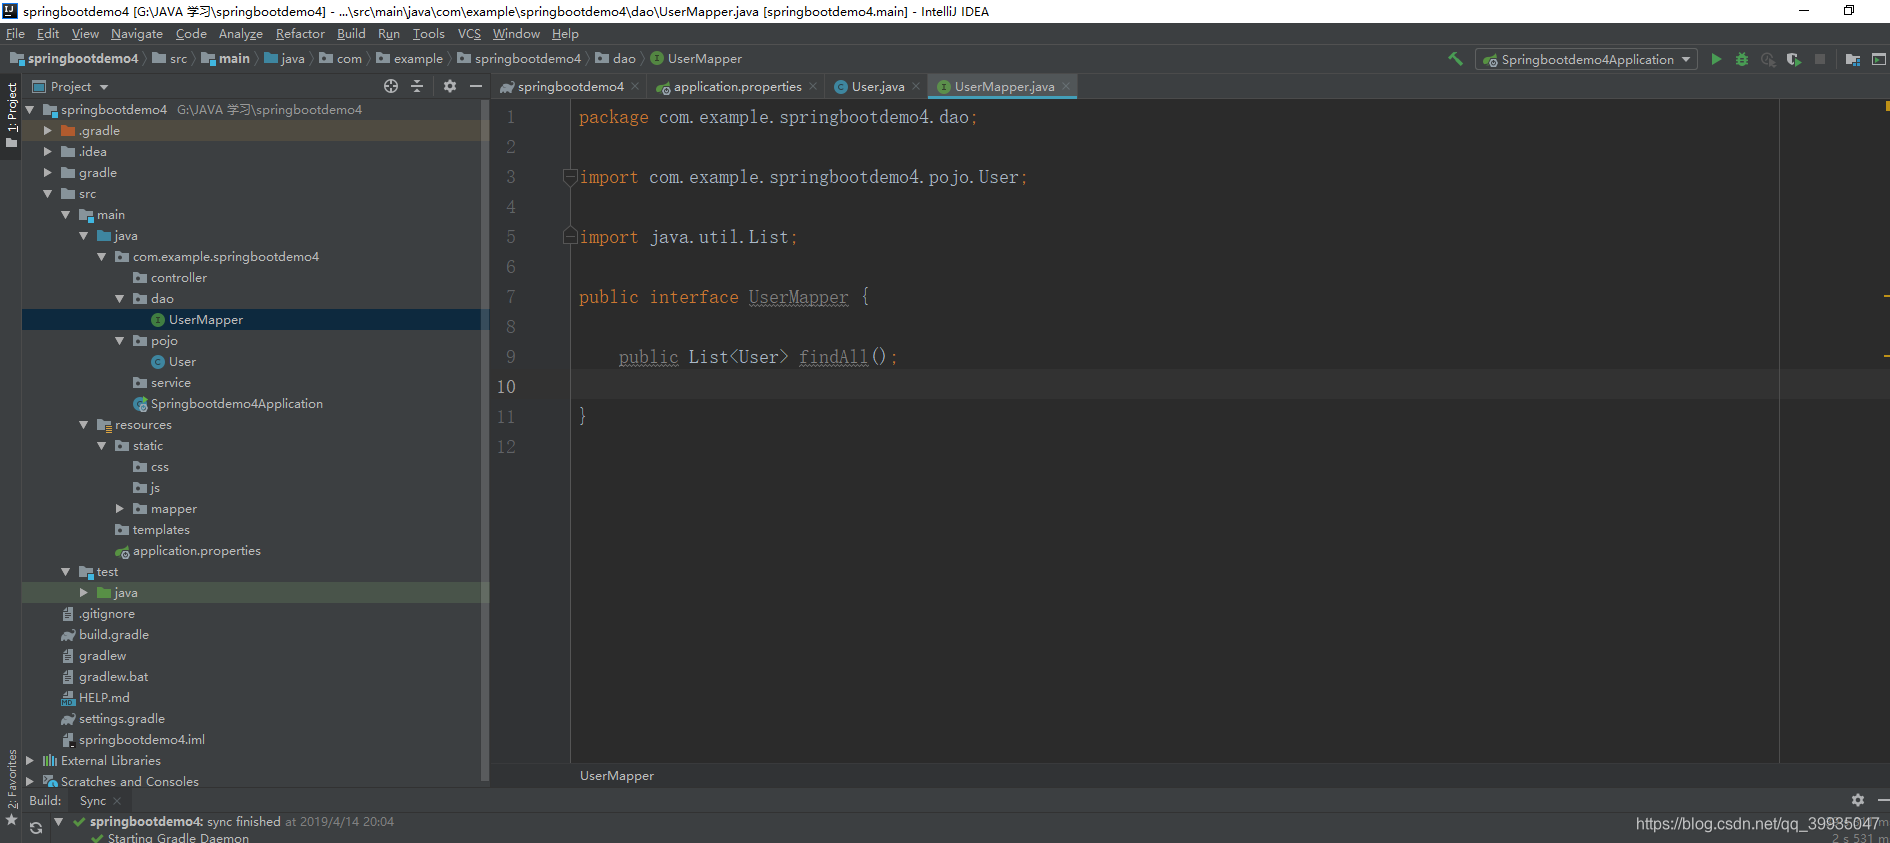
Task: Open the VCS menu
Action: (469, 34)
